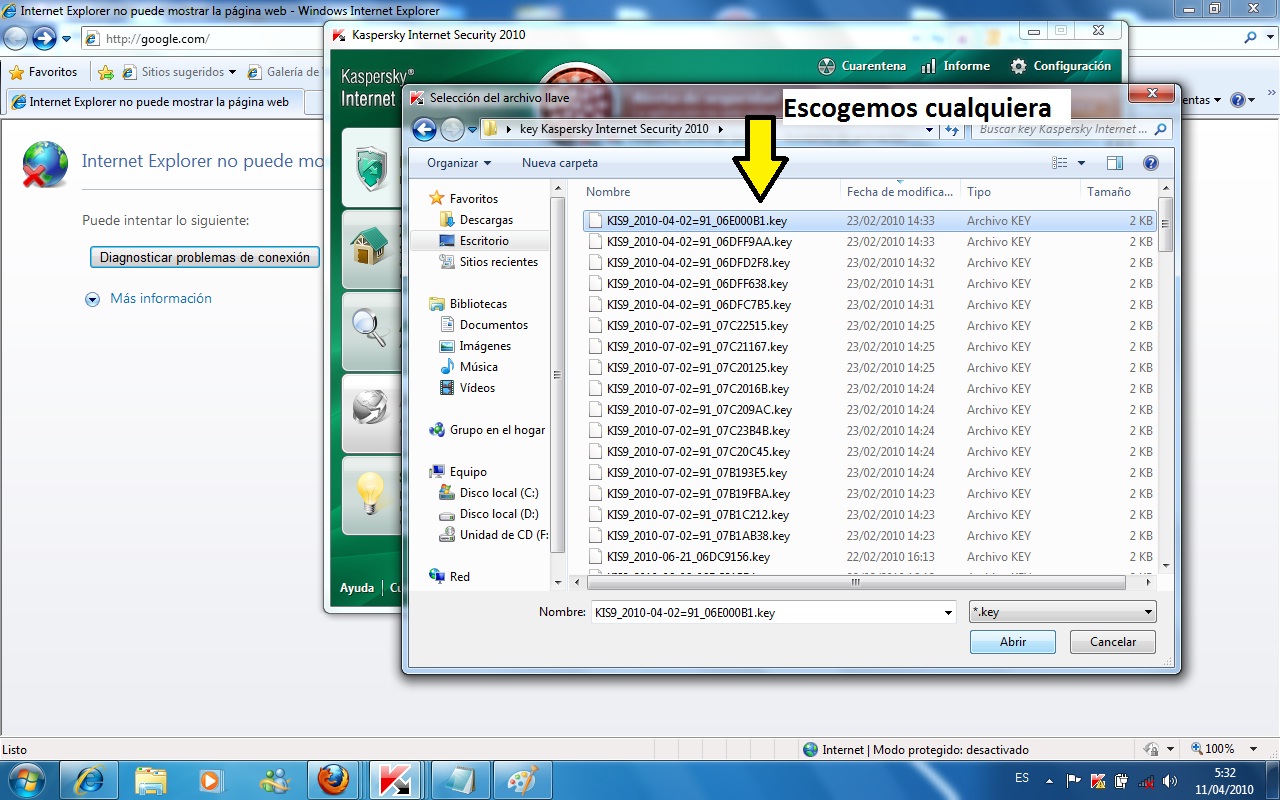Open Internet Explorer from the taskbar
This screenshot has height=800, width=1280.
89,779
